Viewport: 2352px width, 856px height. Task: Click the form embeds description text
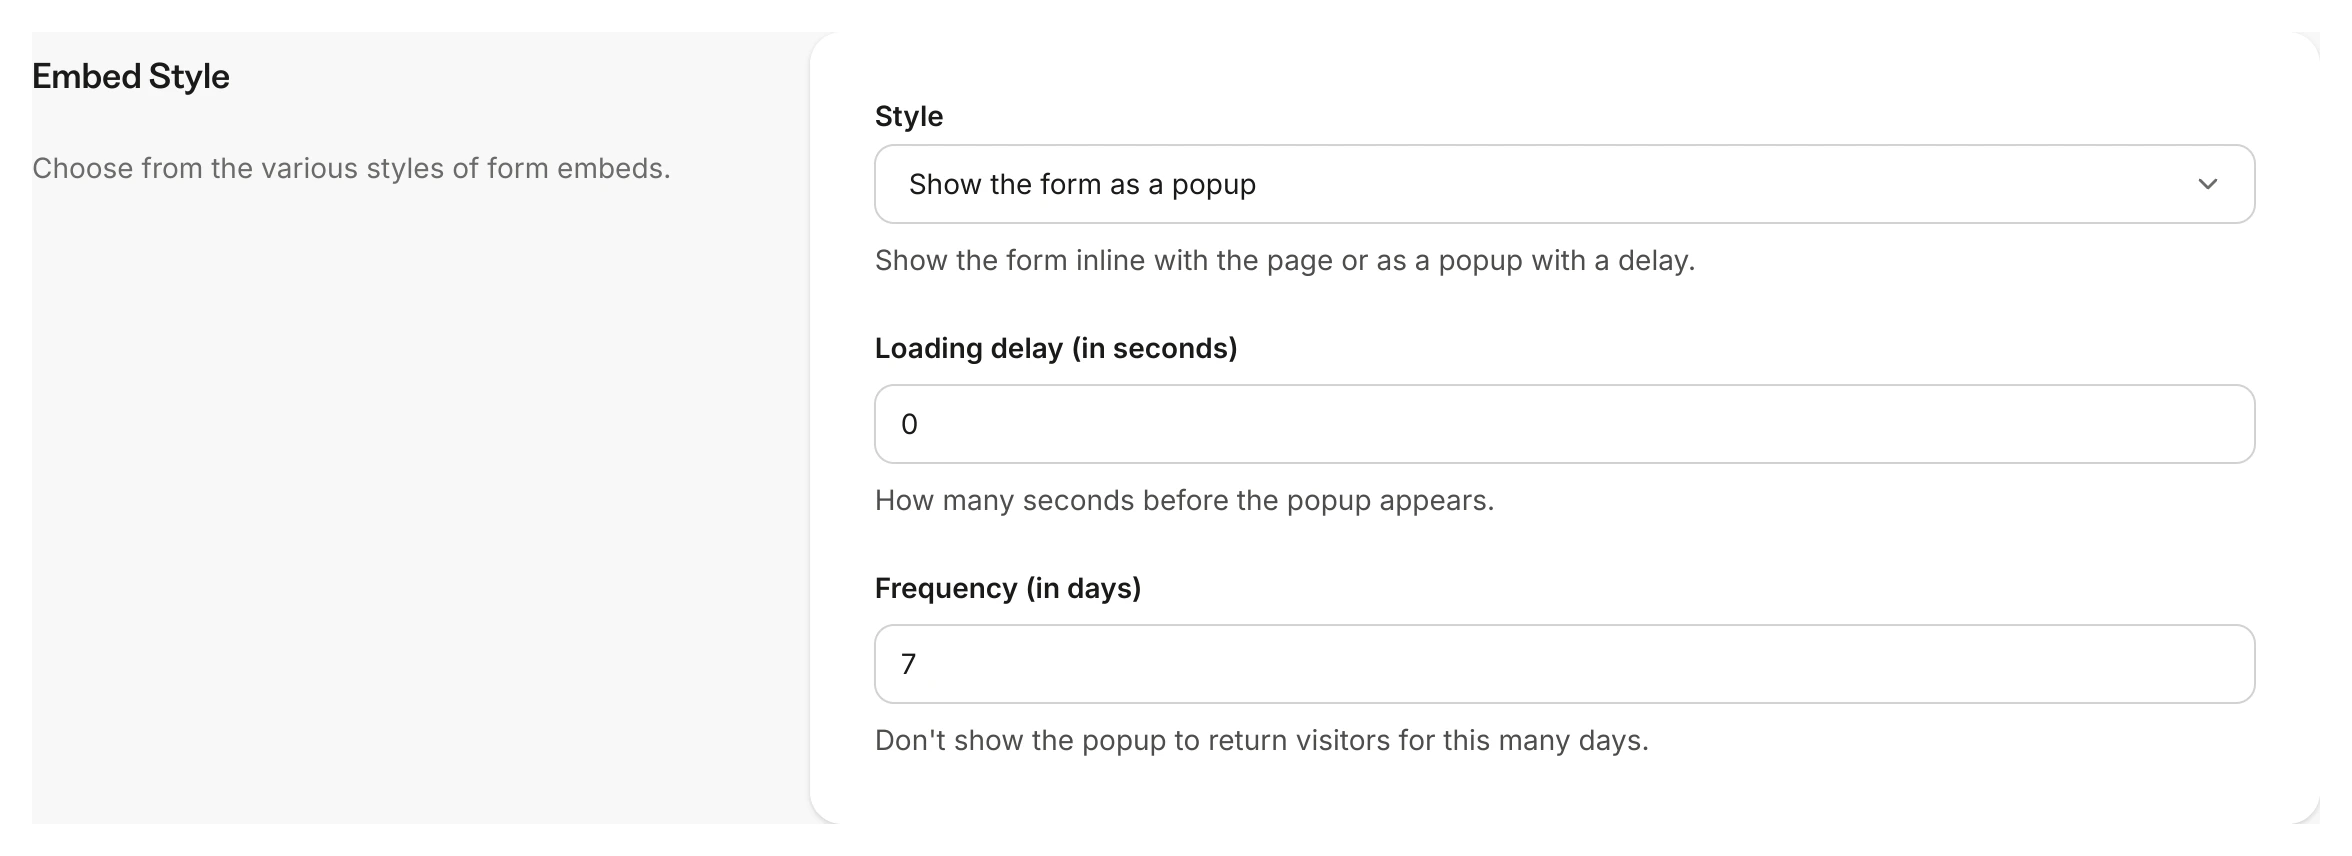352,168
